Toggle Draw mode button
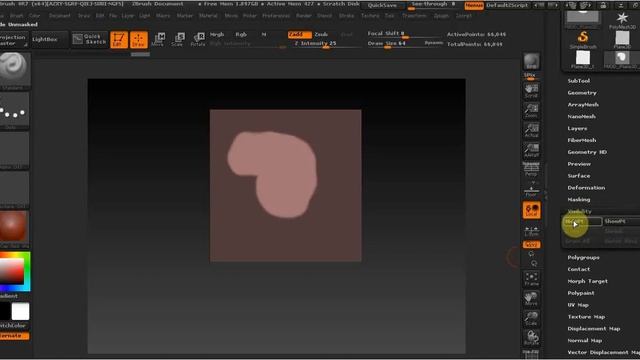The height and width of the screenshot is (360, 640). click(138, 40)
